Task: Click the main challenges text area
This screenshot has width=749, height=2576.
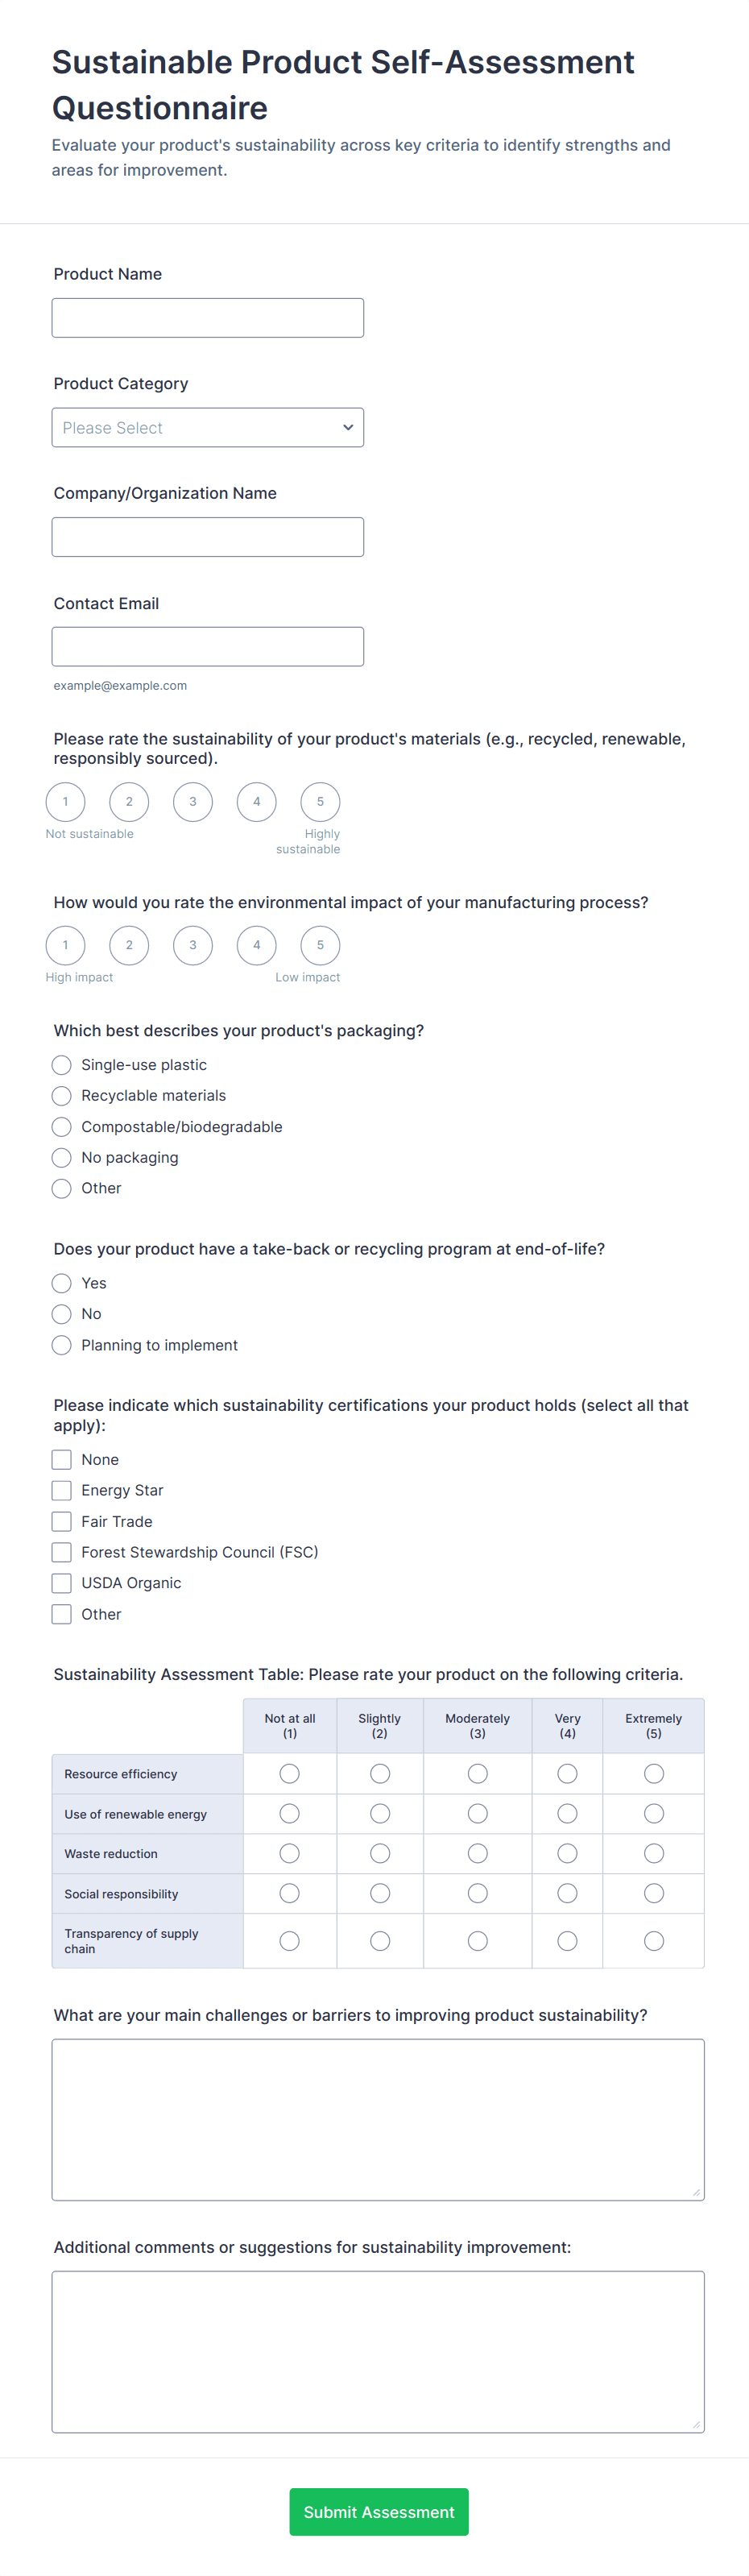Action: 378,2120
